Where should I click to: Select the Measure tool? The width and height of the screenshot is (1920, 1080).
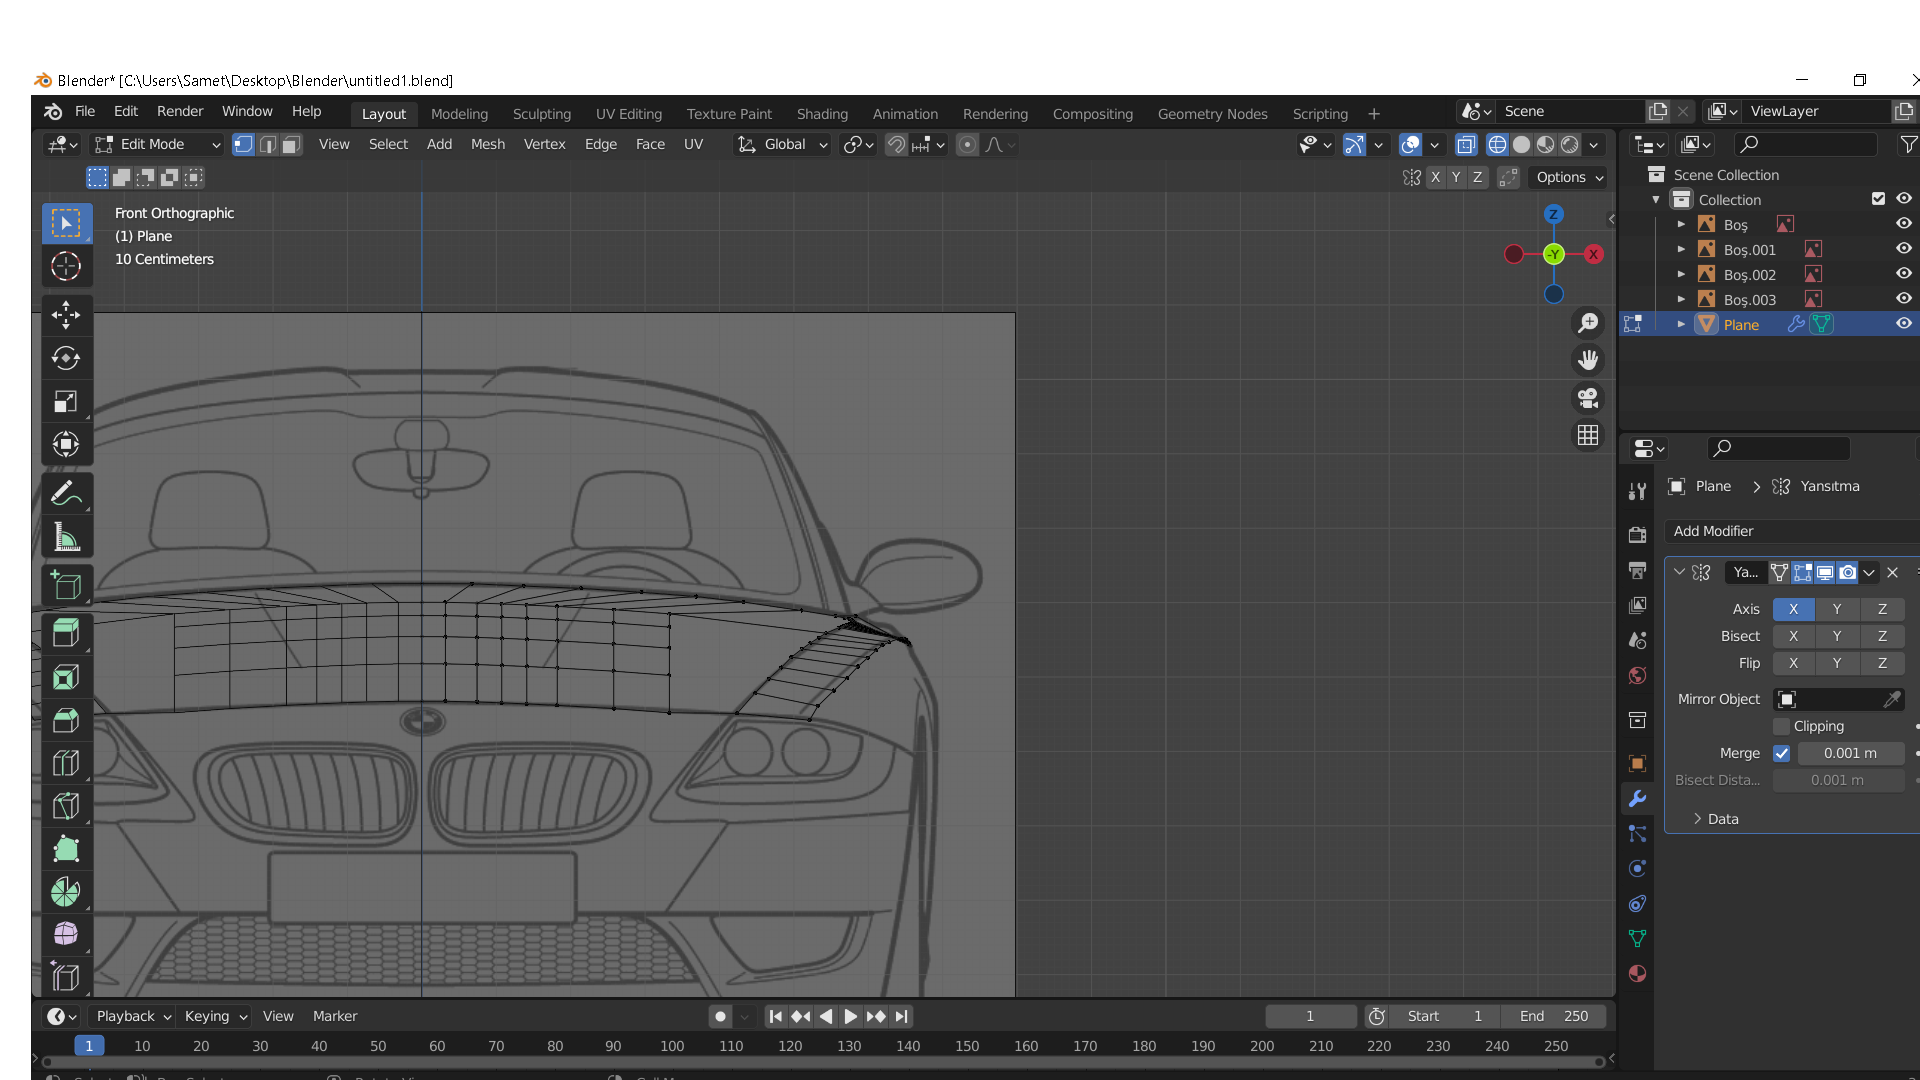pos(66,538)
